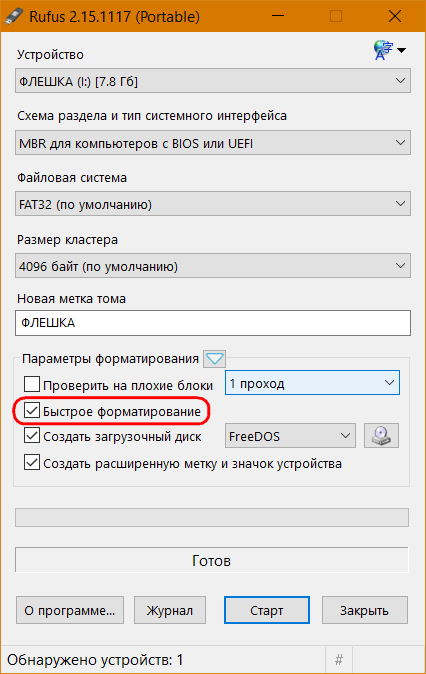Click the Новая метка тома text field
This screenshot has width=426, height=674.
(213, 323)
